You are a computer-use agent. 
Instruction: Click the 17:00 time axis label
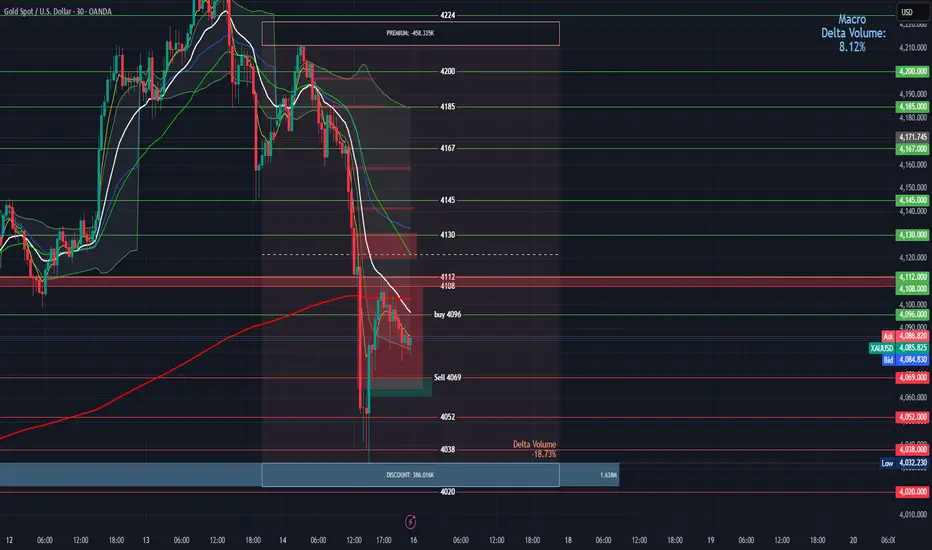(383, 540)
